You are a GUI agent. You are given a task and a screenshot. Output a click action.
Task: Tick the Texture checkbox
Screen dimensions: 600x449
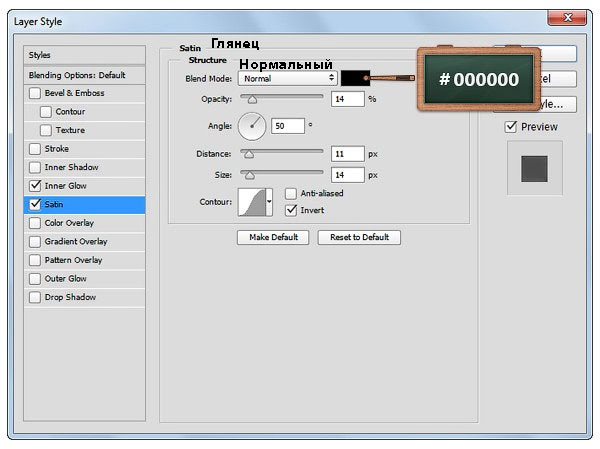[46, 130]
